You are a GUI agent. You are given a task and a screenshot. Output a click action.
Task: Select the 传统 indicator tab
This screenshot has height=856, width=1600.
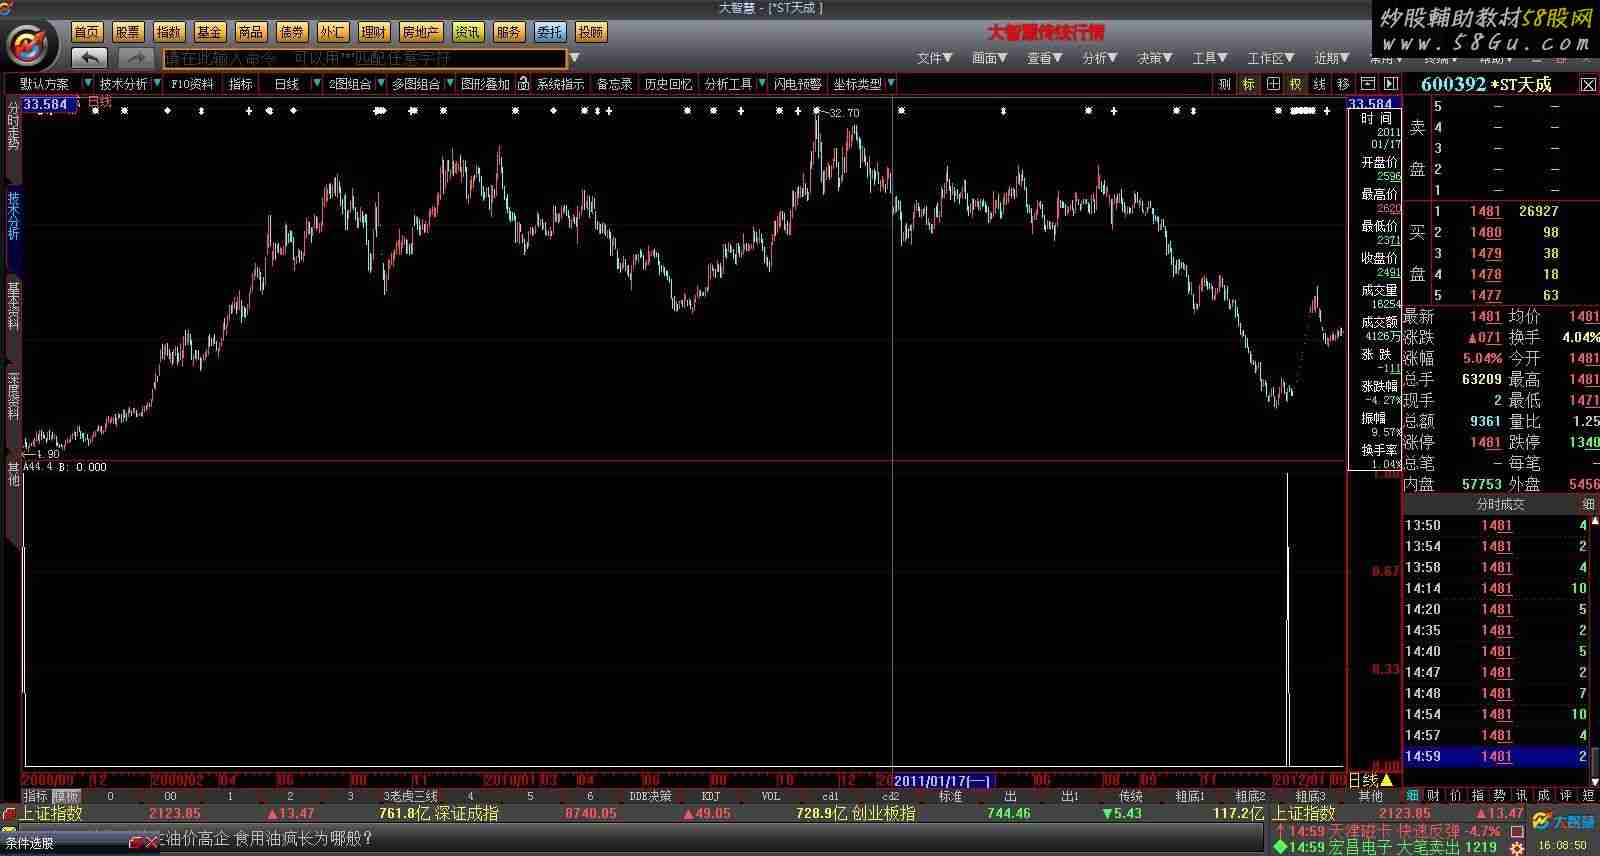pyautogui.click(x=1131, y=796)
